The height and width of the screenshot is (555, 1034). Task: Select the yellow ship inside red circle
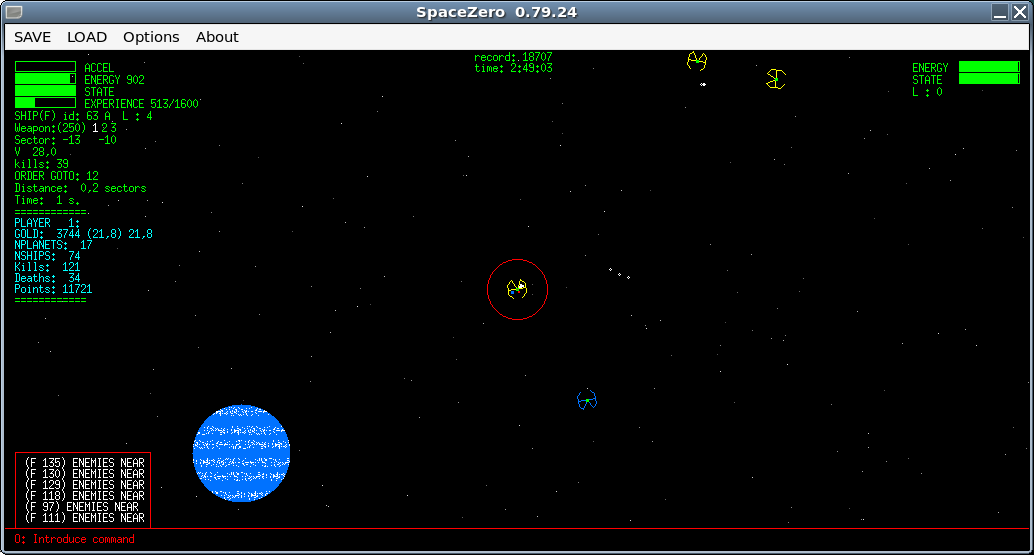click(517, 289)
